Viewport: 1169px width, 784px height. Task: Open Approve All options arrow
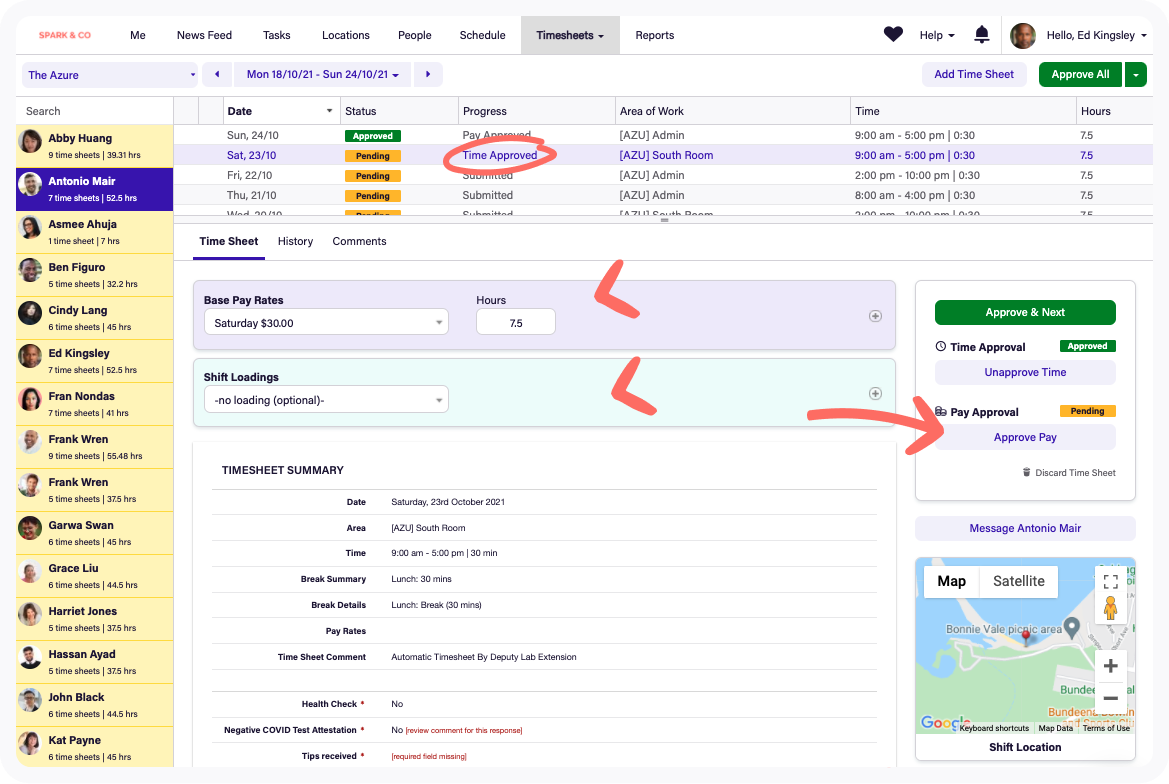click(1135, 75)
